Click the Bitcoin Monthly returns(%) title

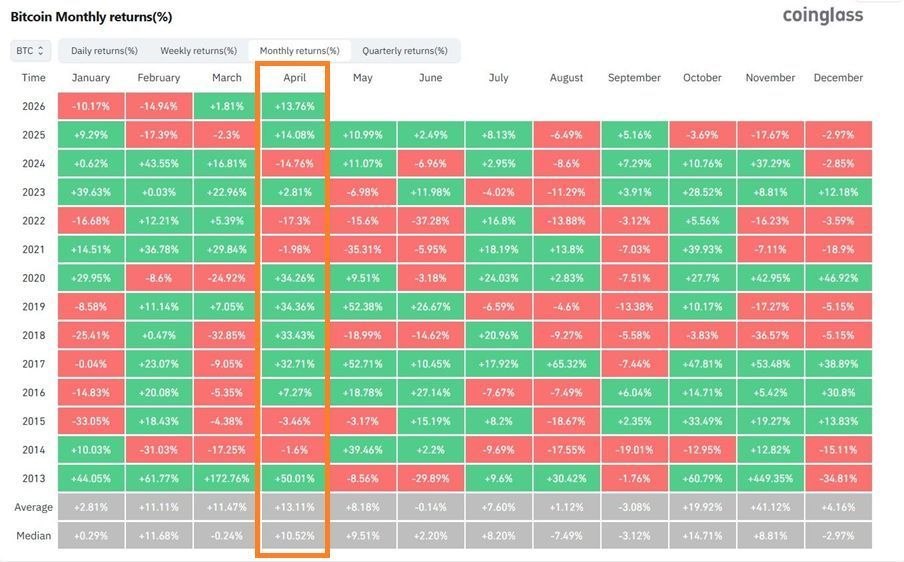pyautogui.click(x=91, y=17)
